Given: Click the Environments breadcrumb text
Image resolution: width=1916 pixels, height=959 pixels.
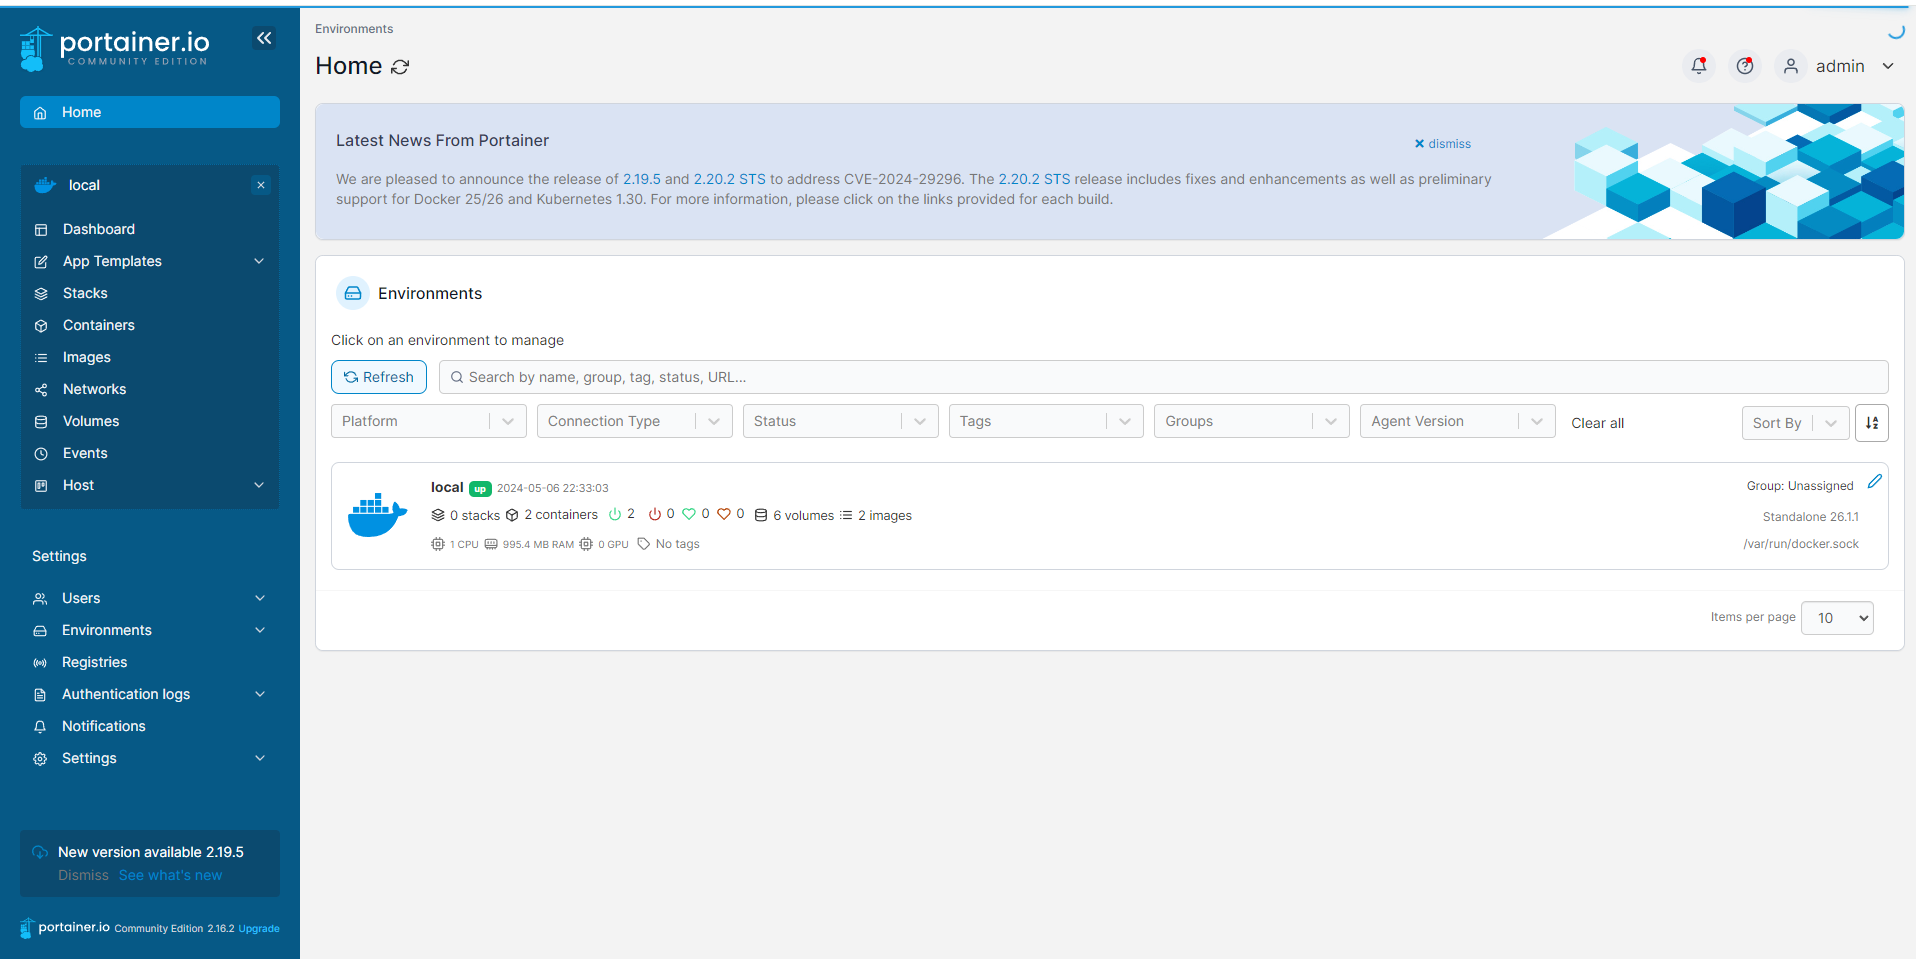Looking at the screenshot, I should [354, 29].
